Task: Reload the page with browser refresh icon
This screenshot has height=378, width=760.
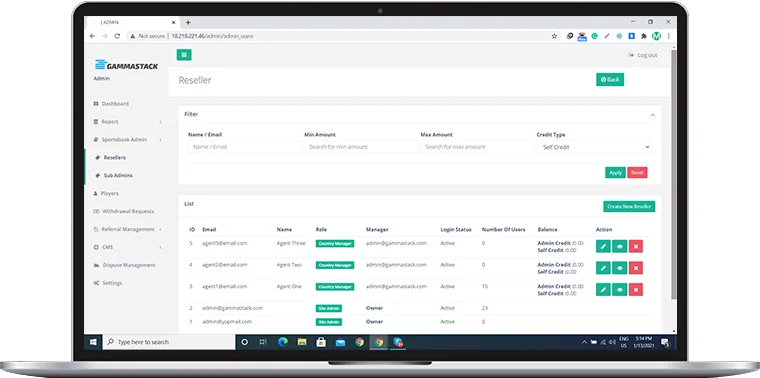Action: 117,36
